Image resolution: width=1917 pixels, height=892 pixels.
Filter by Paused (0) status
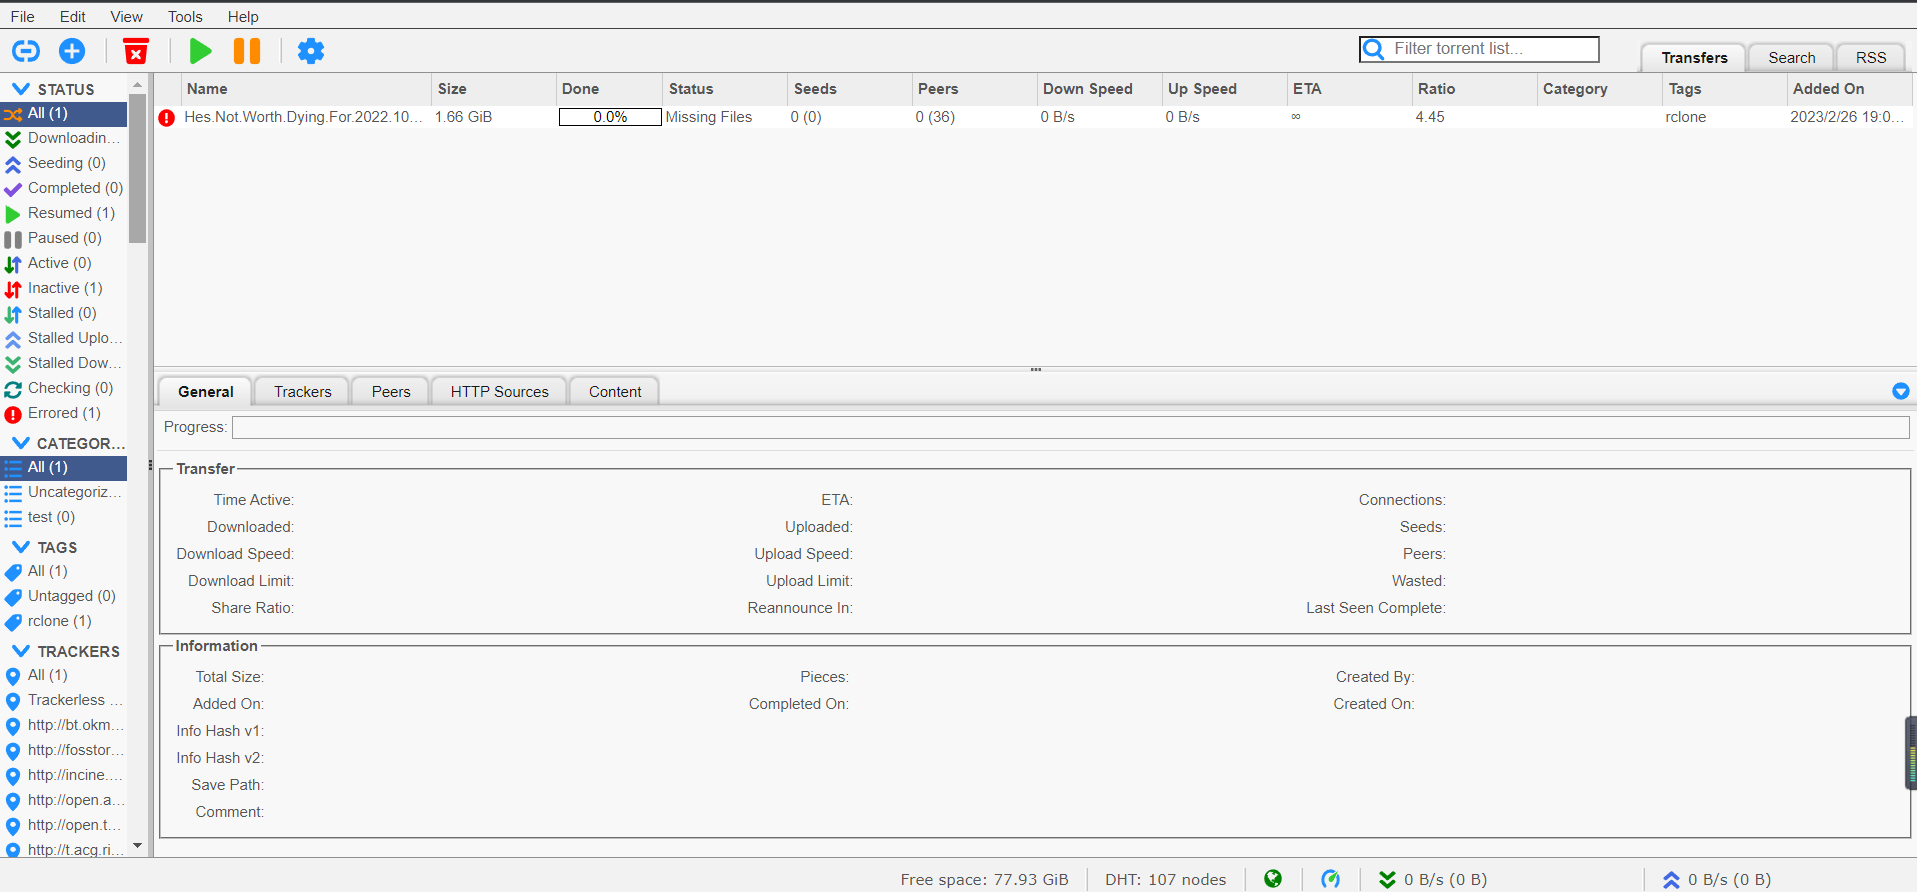pyautogui.click(x=64, y=238)
